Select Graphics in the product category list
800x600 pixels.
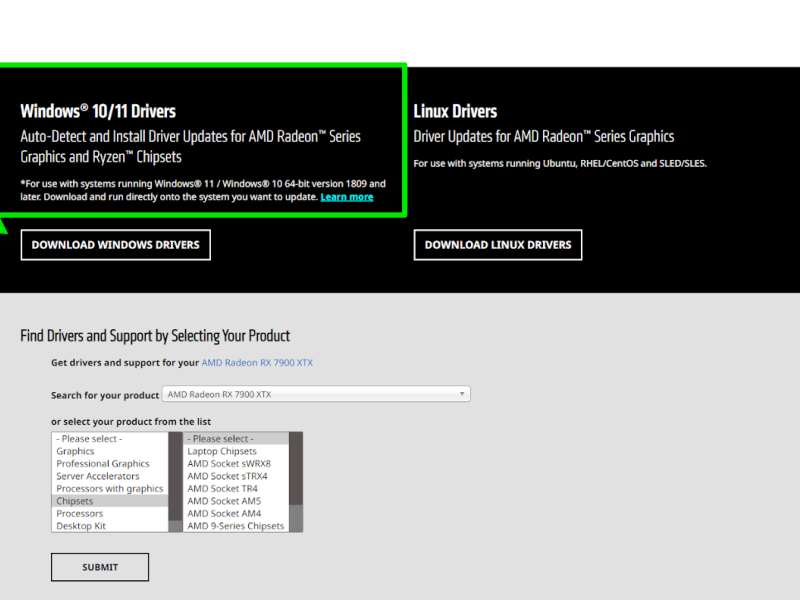tap(110, 451)
